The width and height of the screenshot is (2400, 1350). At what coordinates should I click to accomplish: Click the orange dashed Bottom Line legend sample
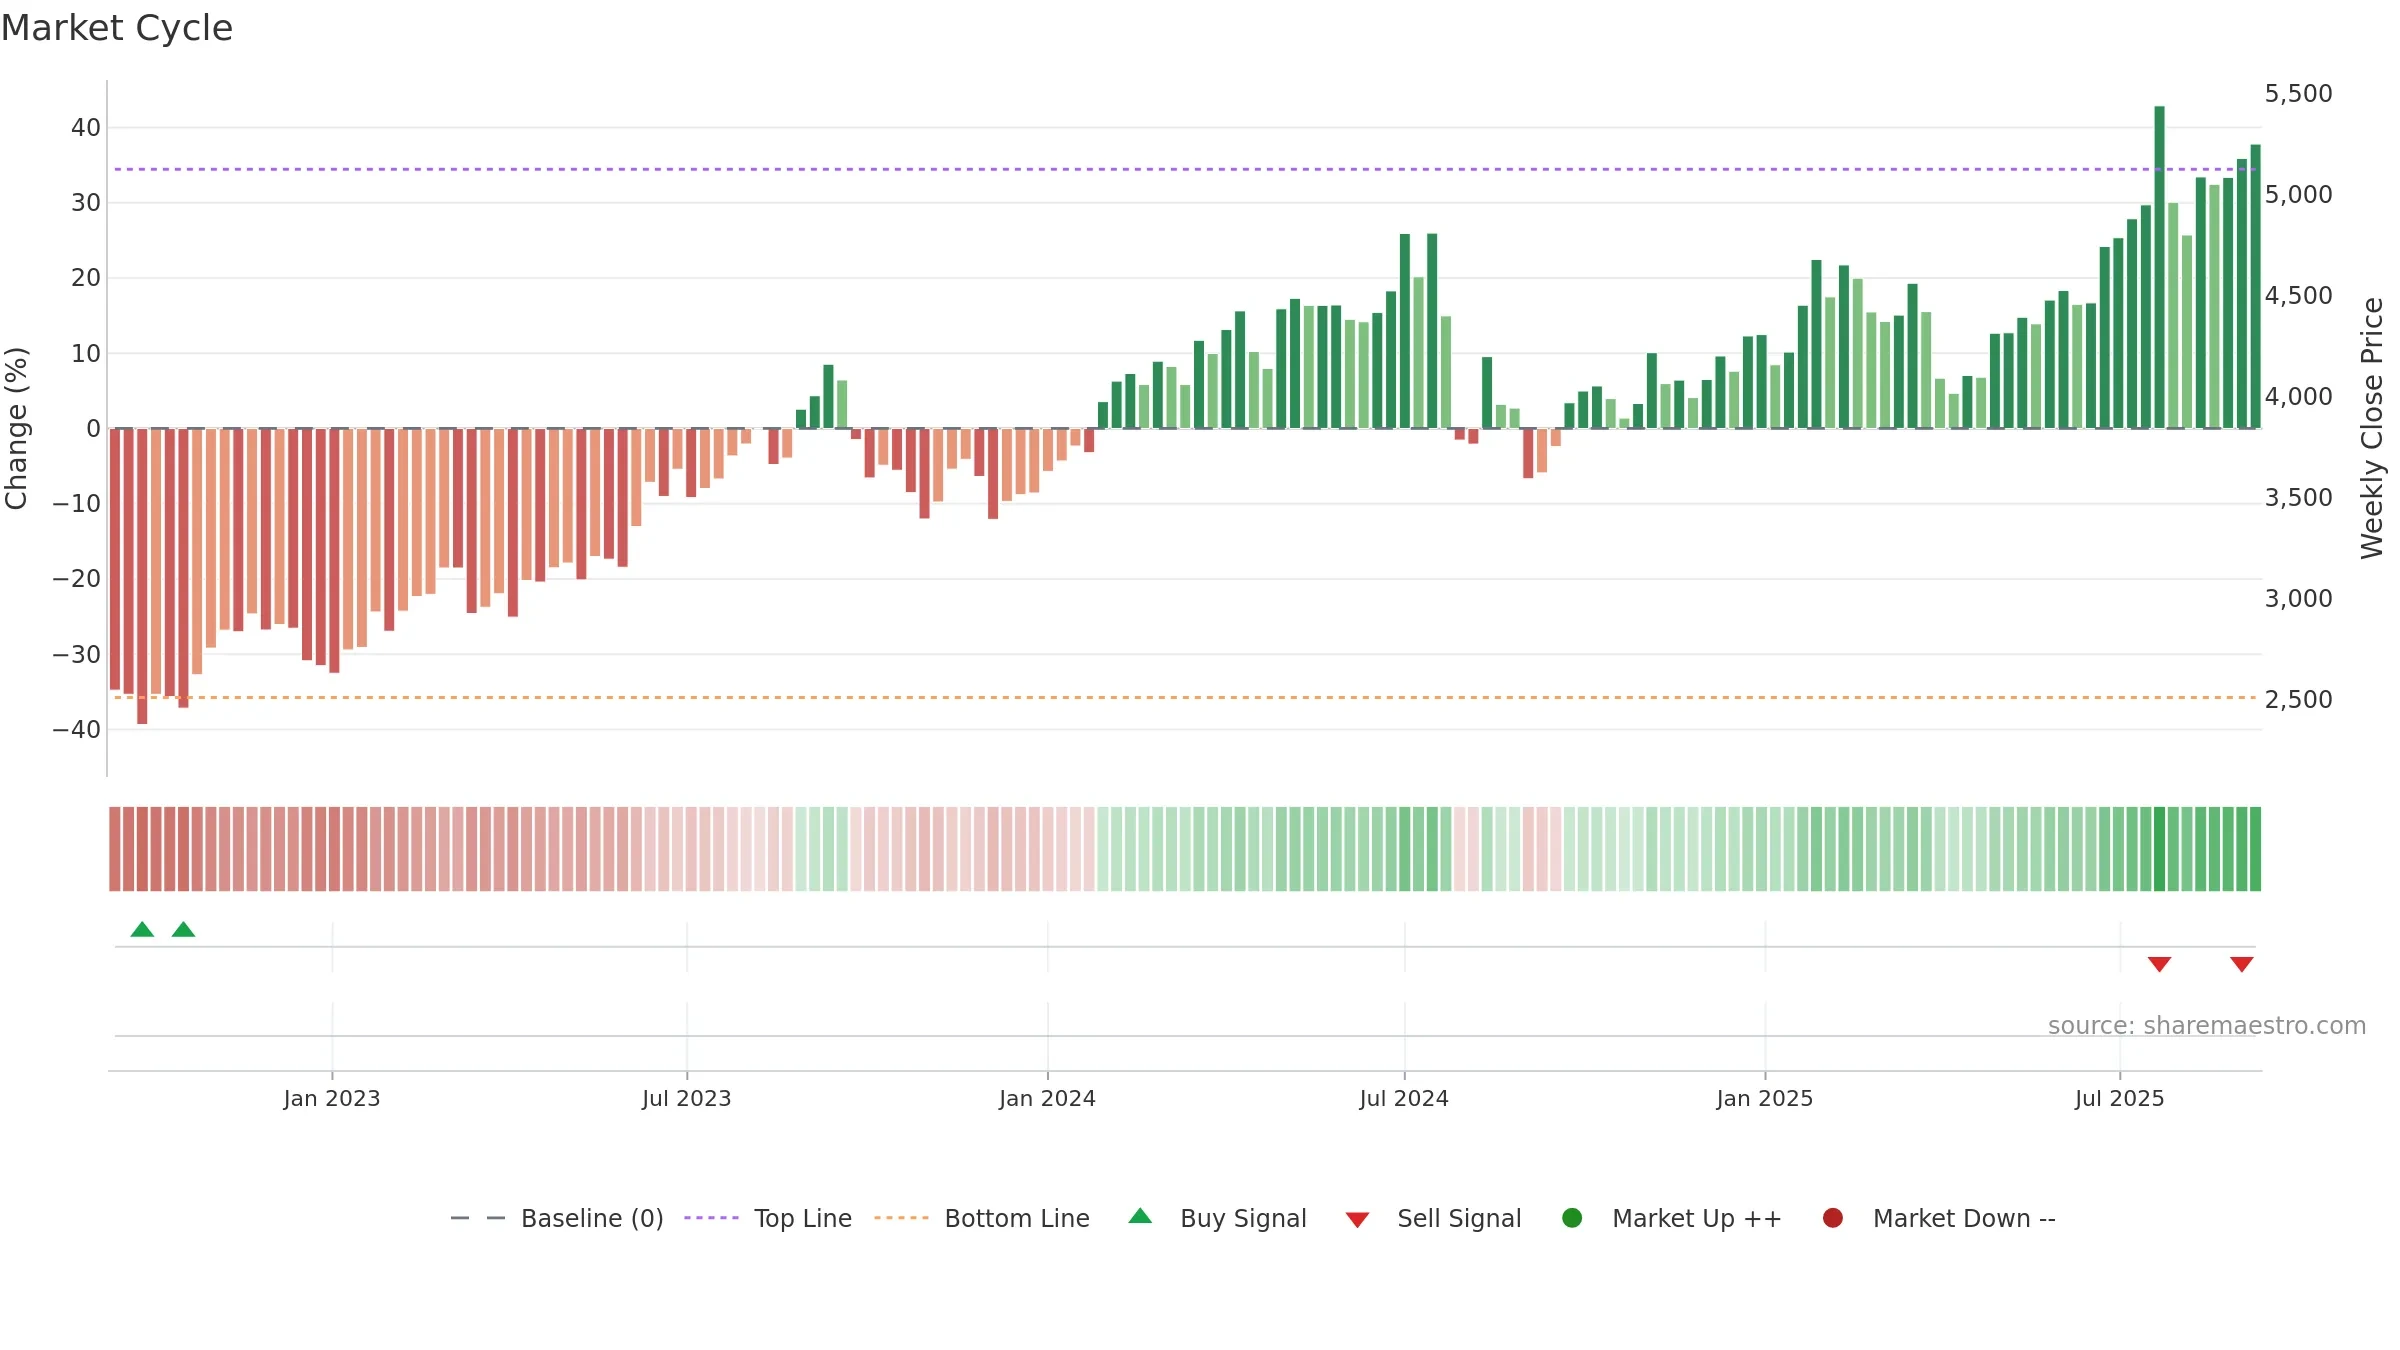click(901, 1218)
